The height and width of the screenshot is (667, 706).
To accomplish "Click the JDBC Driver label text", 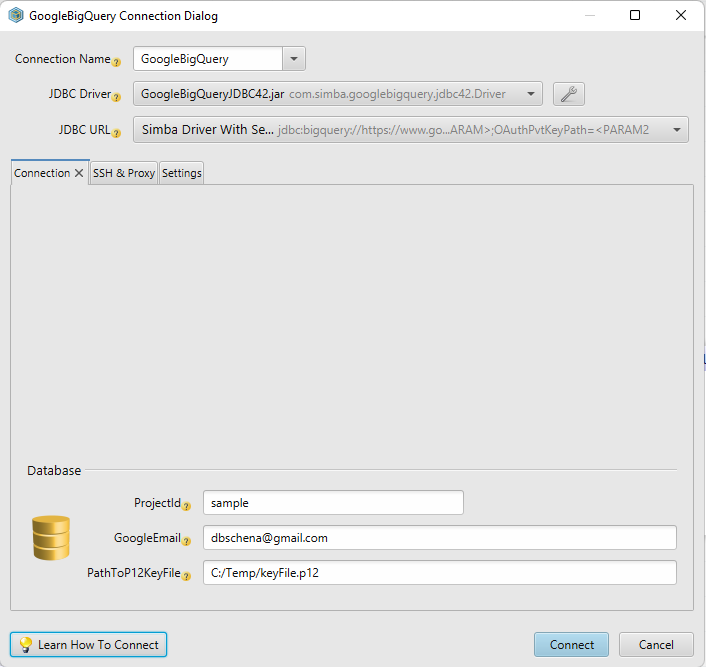I will pos(80,94).
